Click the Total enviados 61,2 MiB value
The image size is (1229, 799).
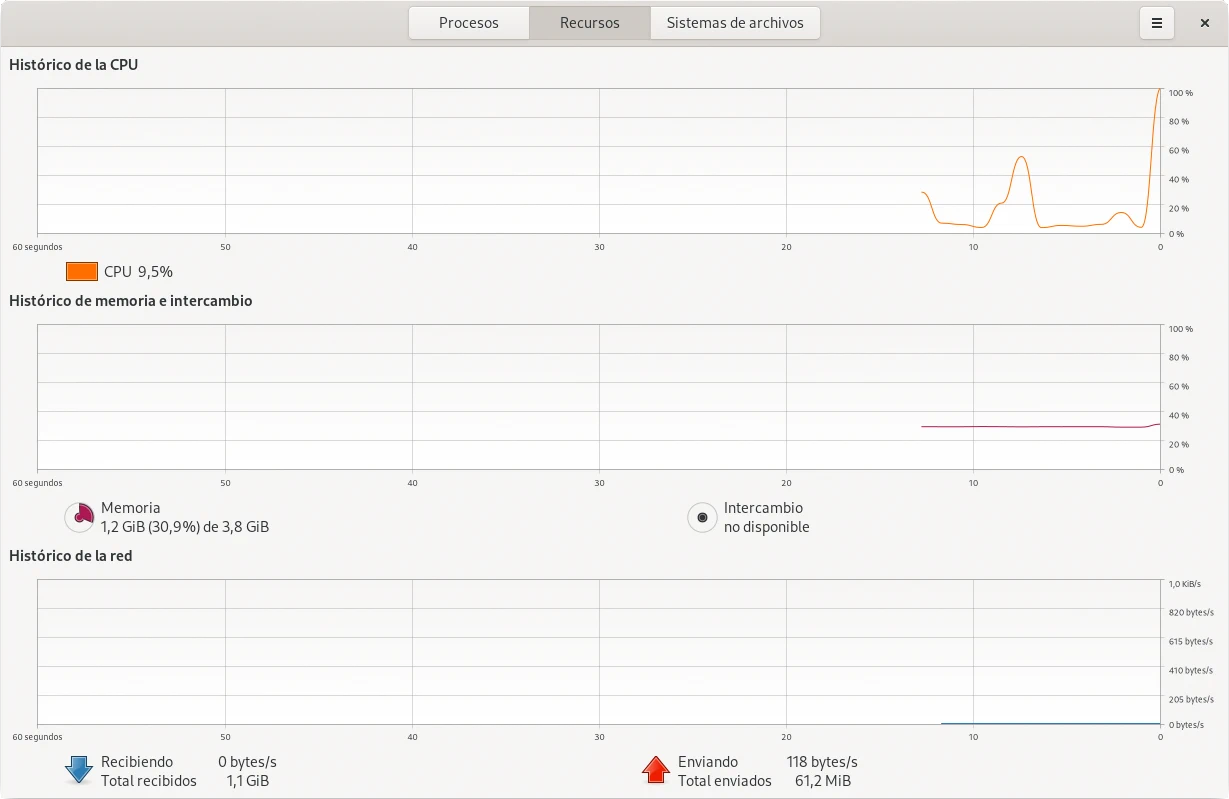coord(822,781)
